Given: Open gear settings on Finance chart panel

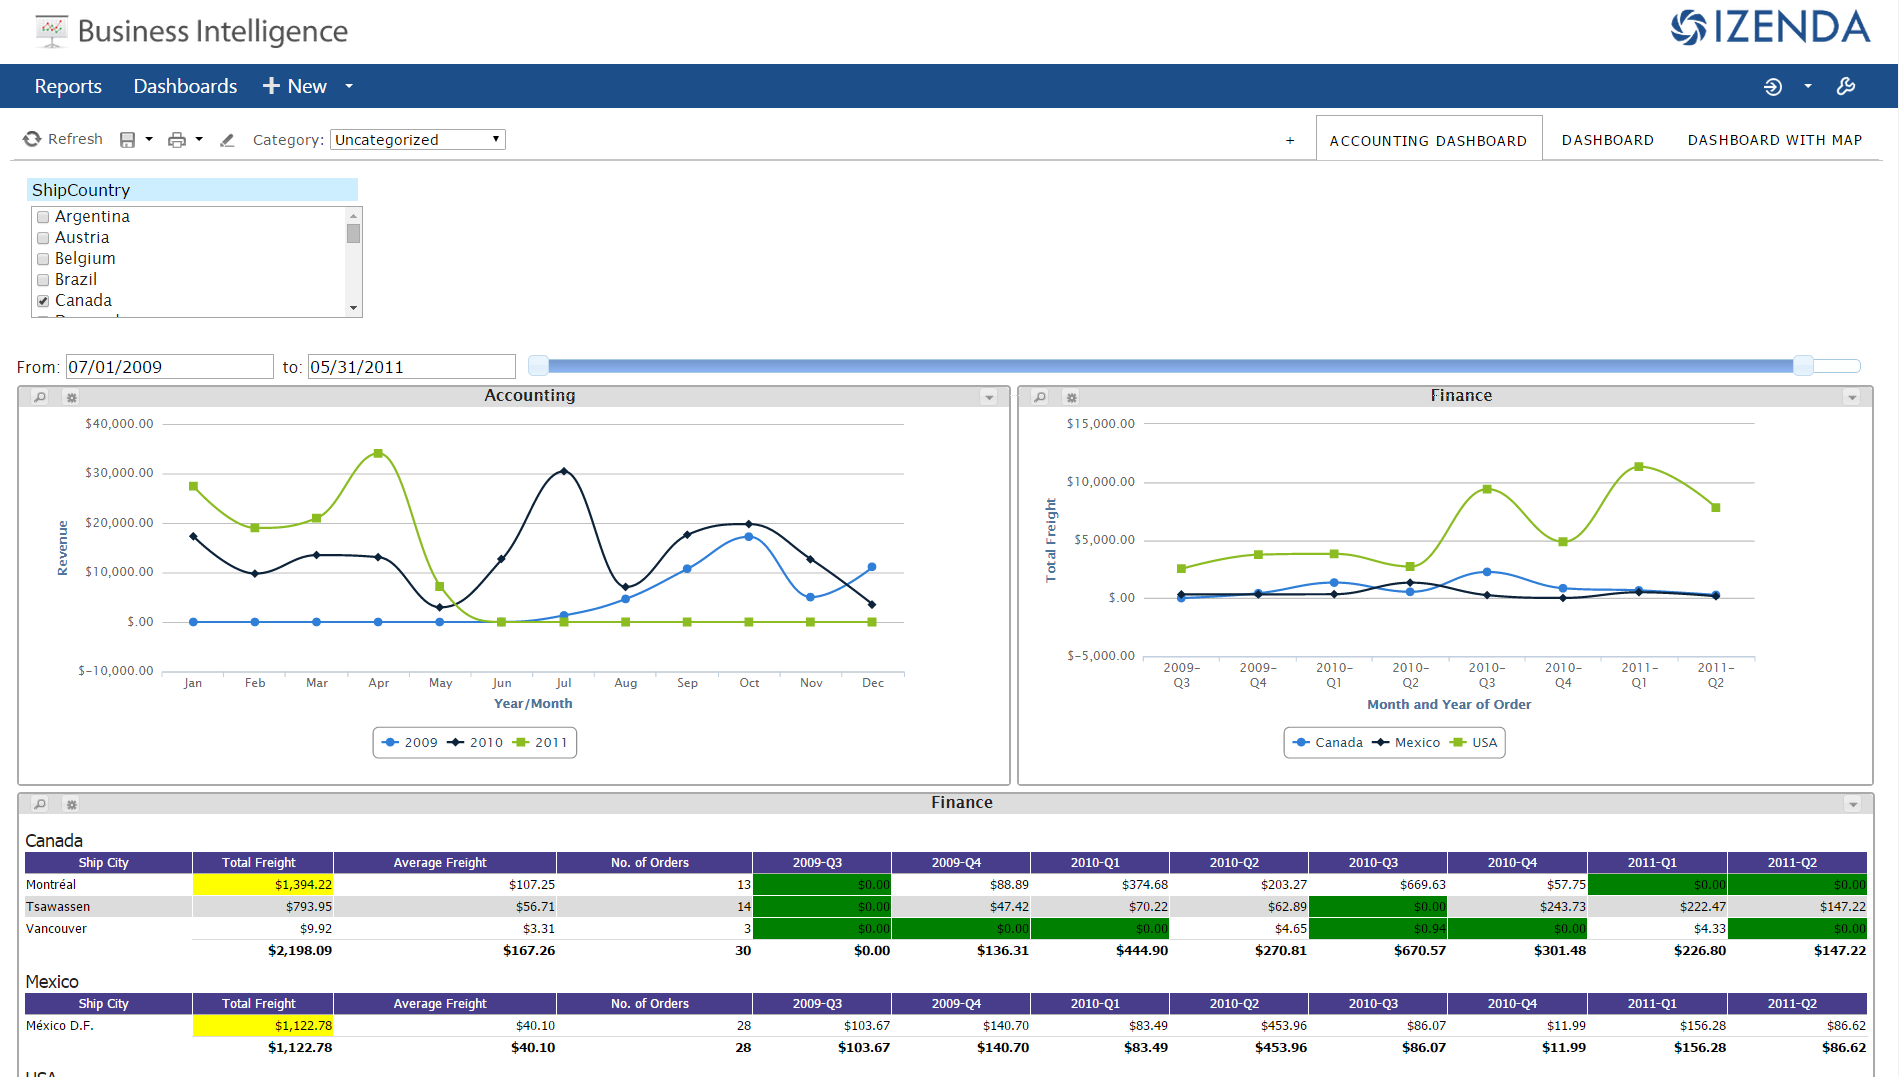Looking at the screenshot, I should [x=1071, y=397].
